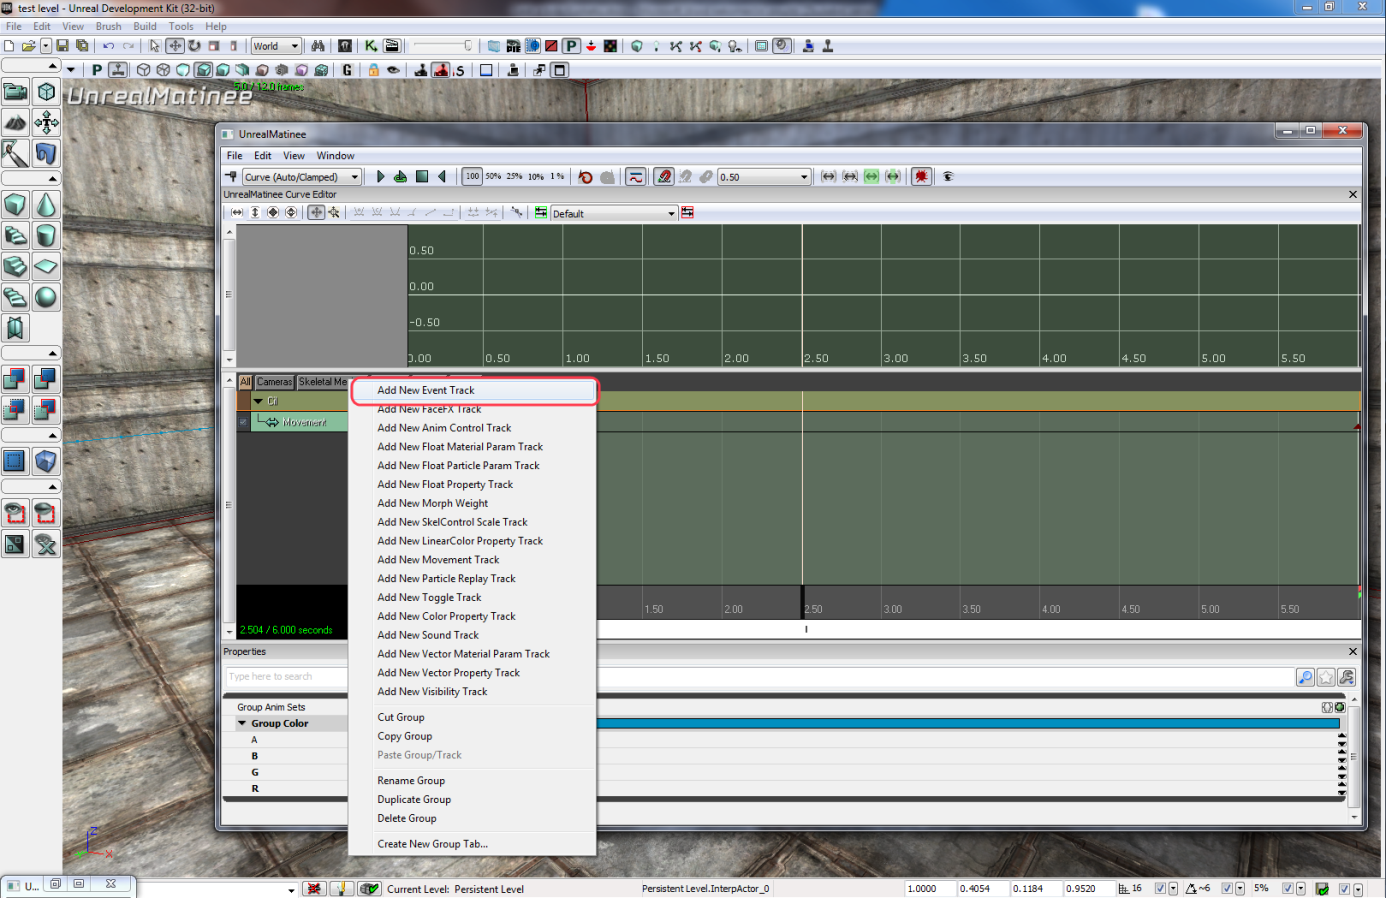Click the camera speed slider
1386x898 pixels.
pyautogui.click(x=442, y=46)
